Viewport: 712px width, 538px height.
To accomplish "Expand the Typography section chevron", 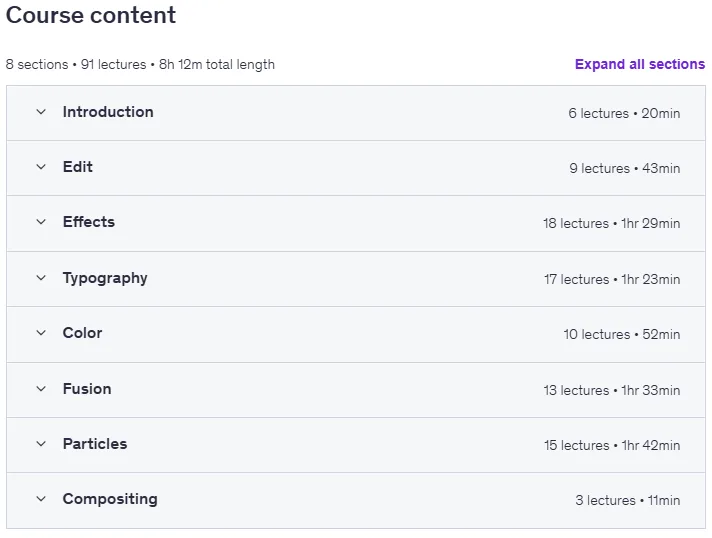I will click(41, 278).
